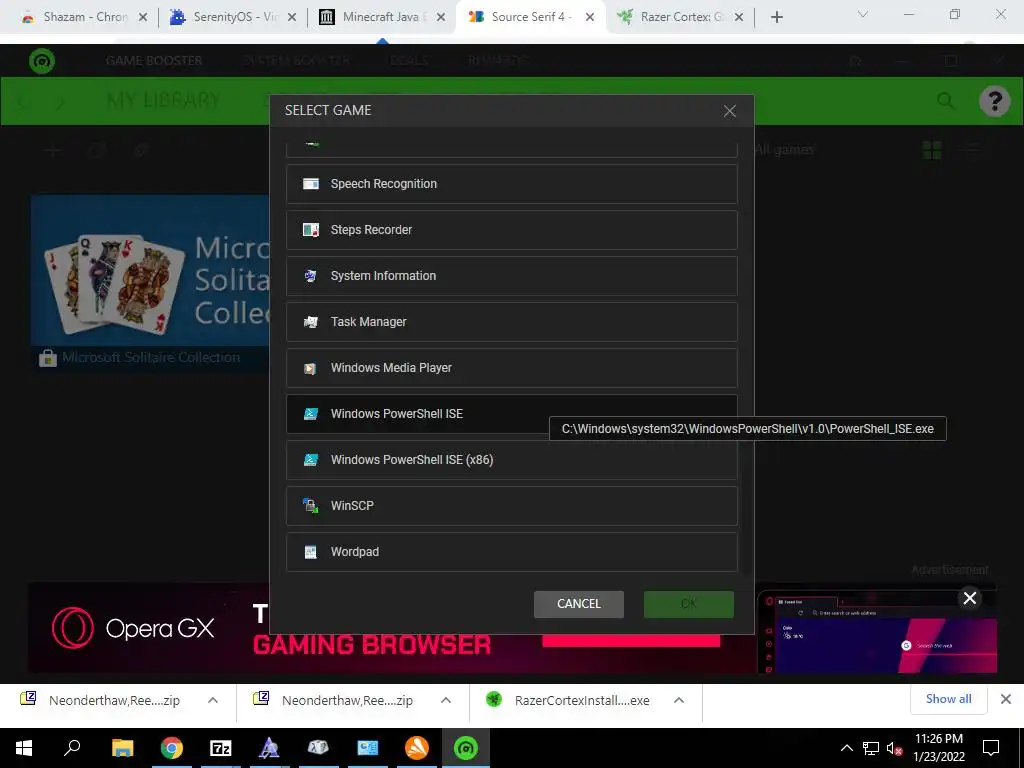Switch to the SerenityOS browser tab
The width and height of the screenshot is (1024, 768).
[x=232, y=17]
